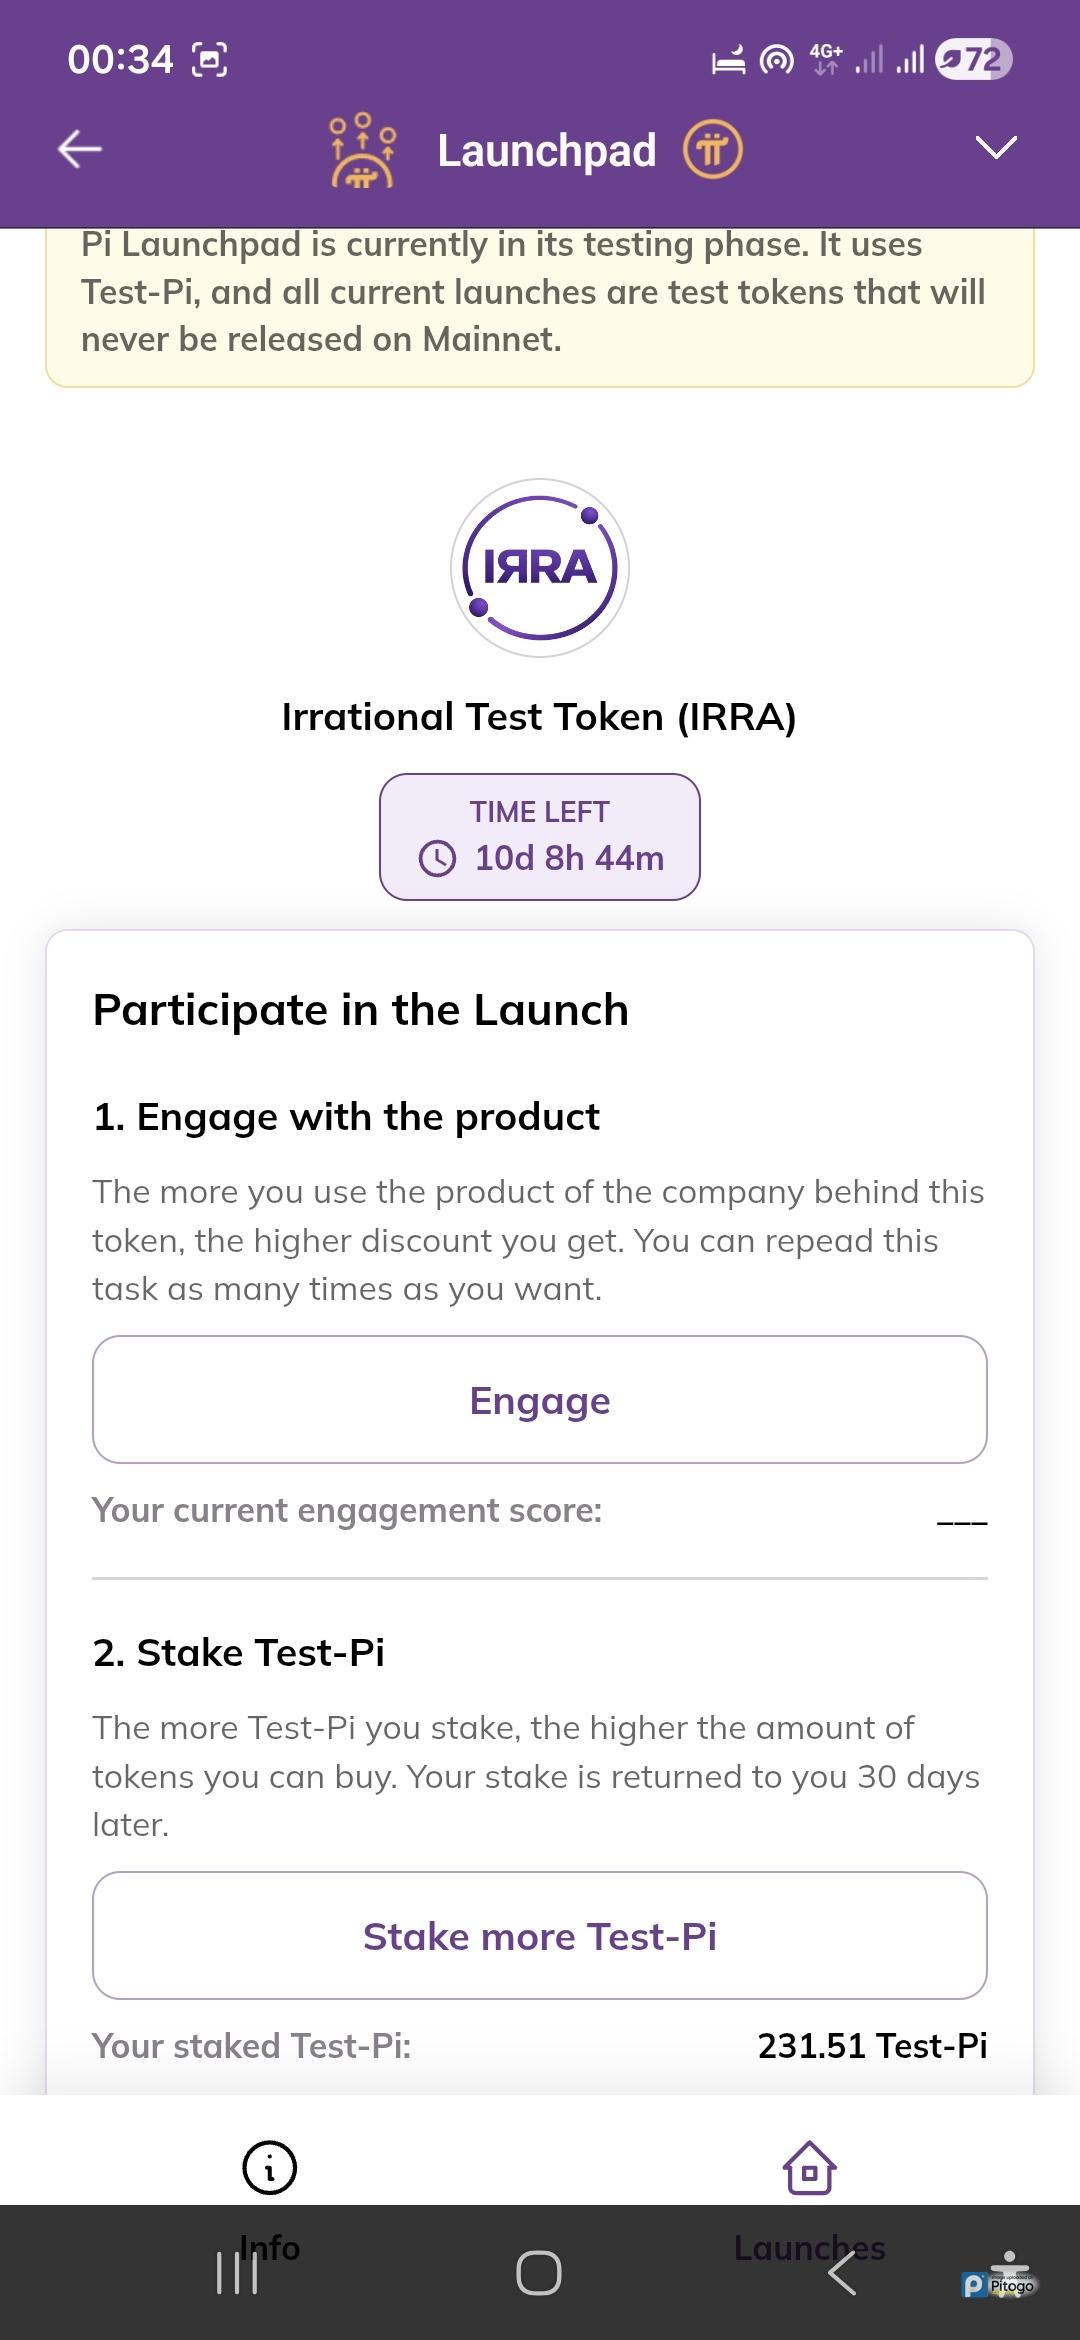
Task: Tap the screen capture status icon
Action: tap(209, 60)
